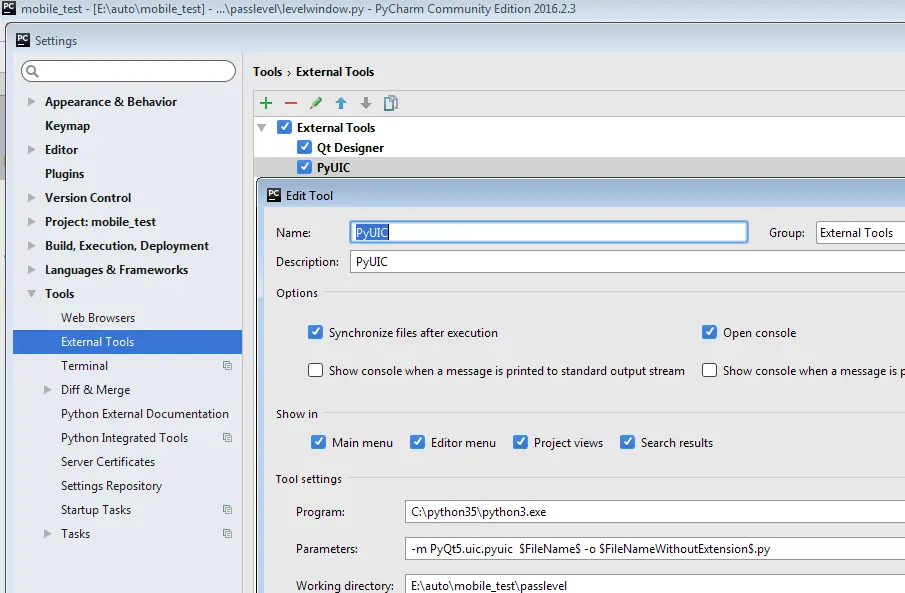Click the PyCharm icon in Edit Tool title
This screenshot has height=593, width=905.
[x=274, y=195]
